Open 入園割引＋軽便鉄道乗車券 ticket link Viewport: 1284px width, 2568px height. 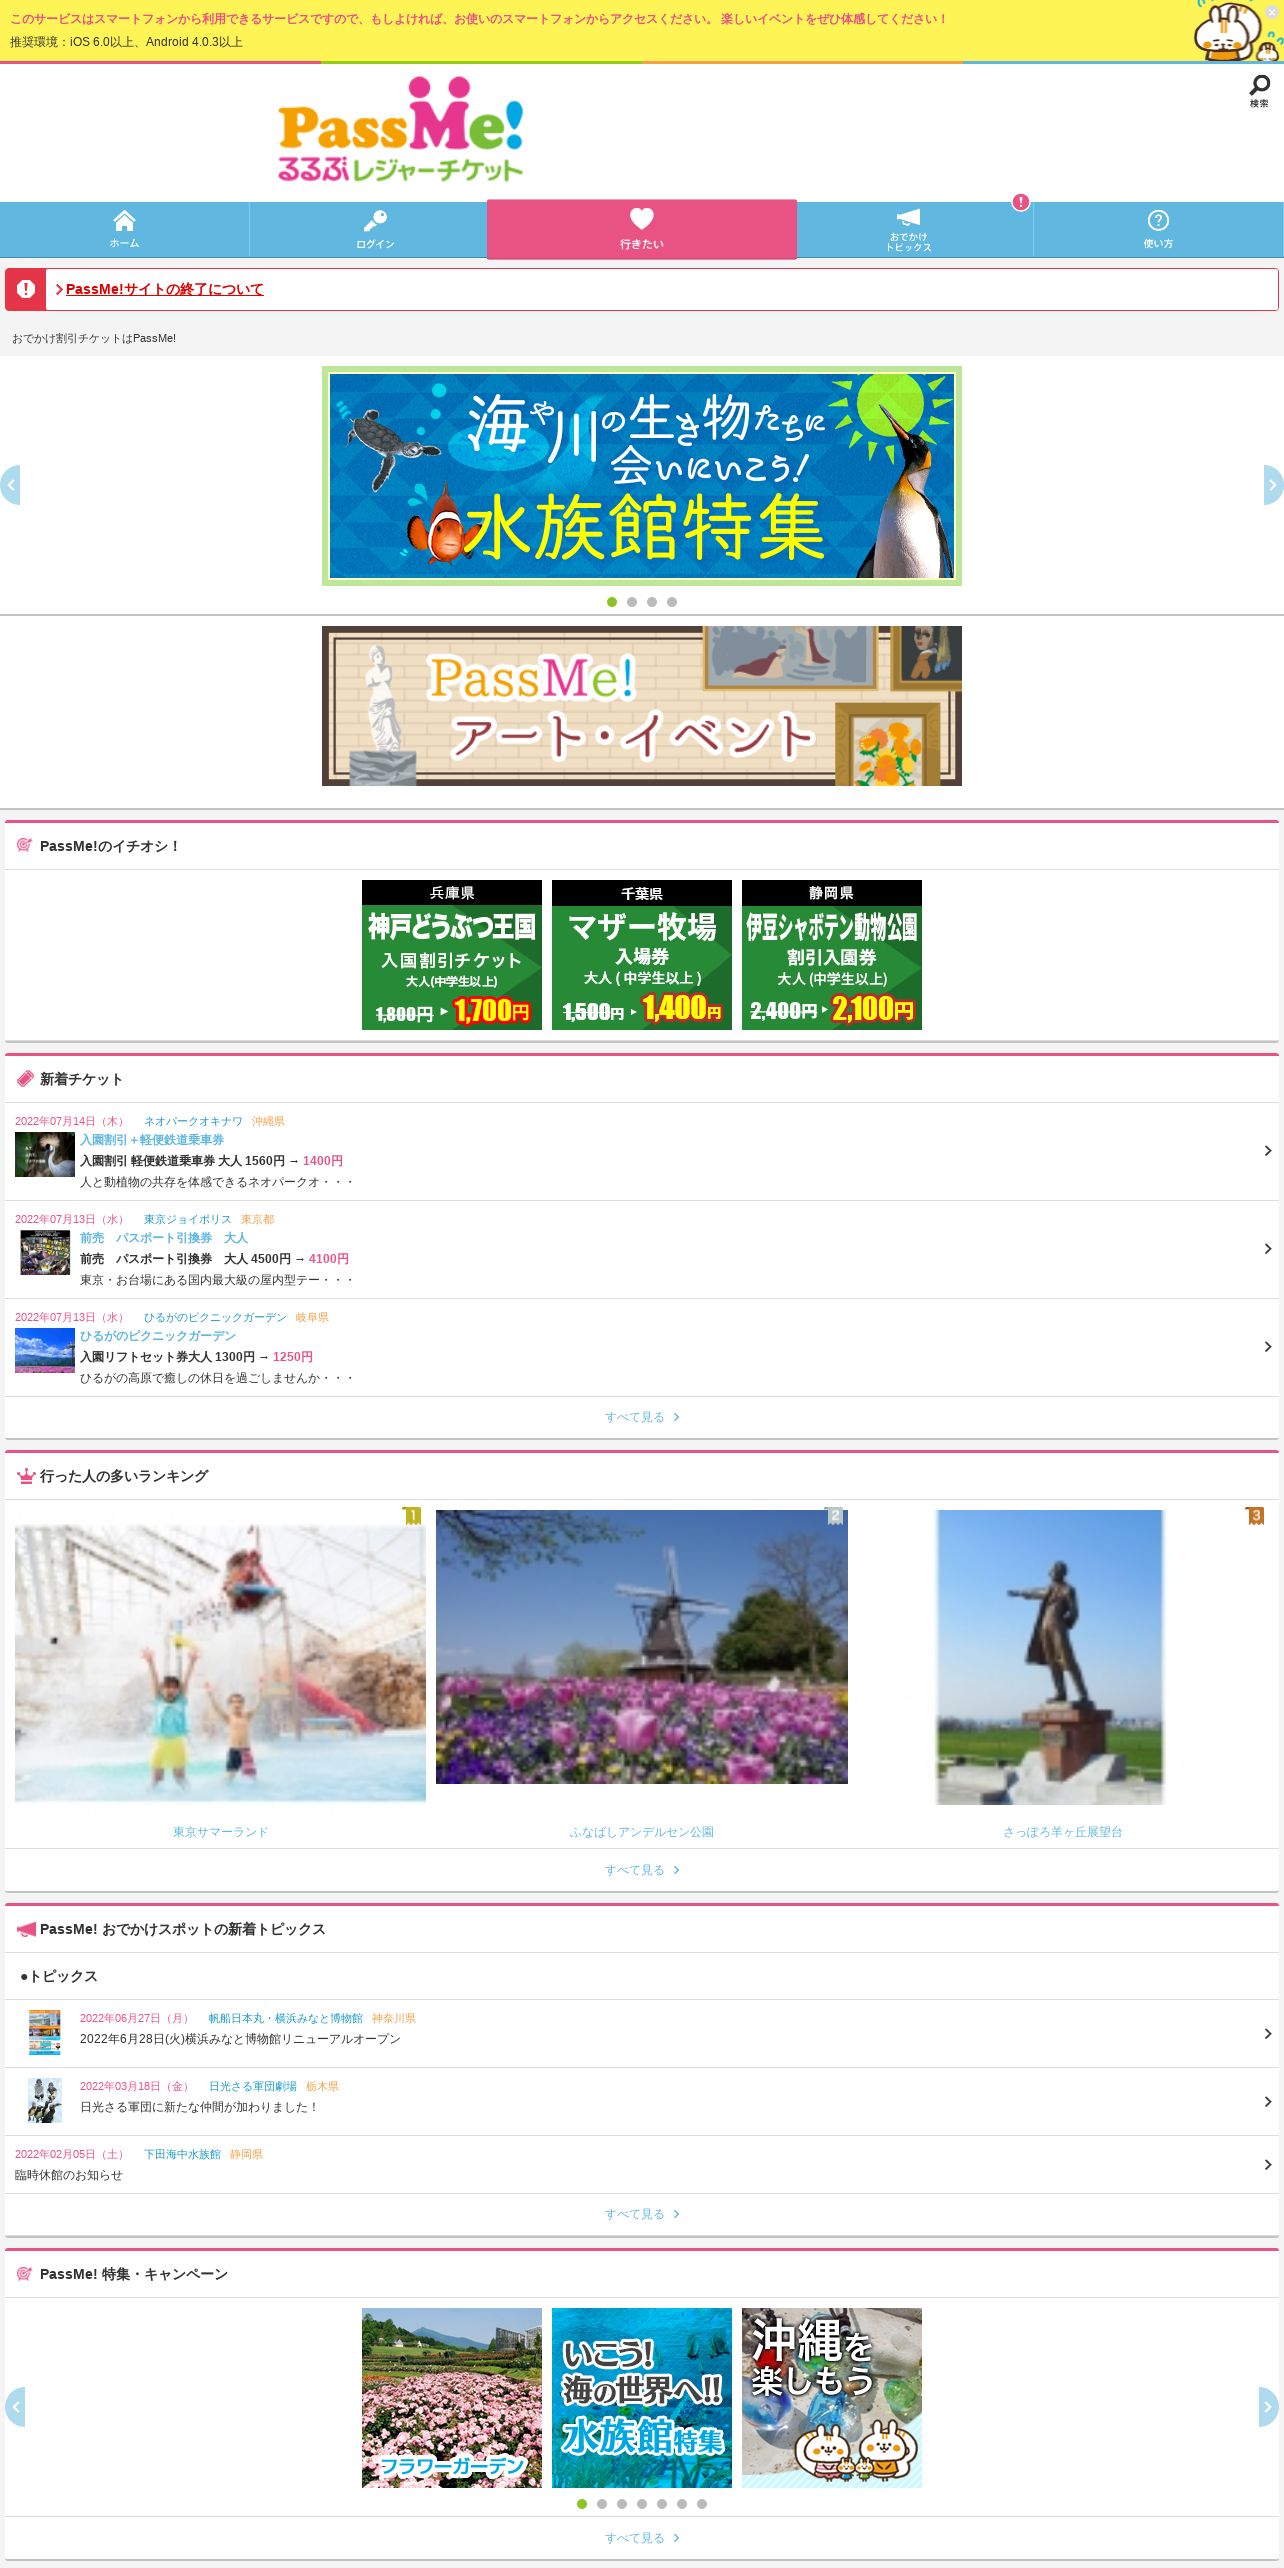click(x=152, y=1140)
